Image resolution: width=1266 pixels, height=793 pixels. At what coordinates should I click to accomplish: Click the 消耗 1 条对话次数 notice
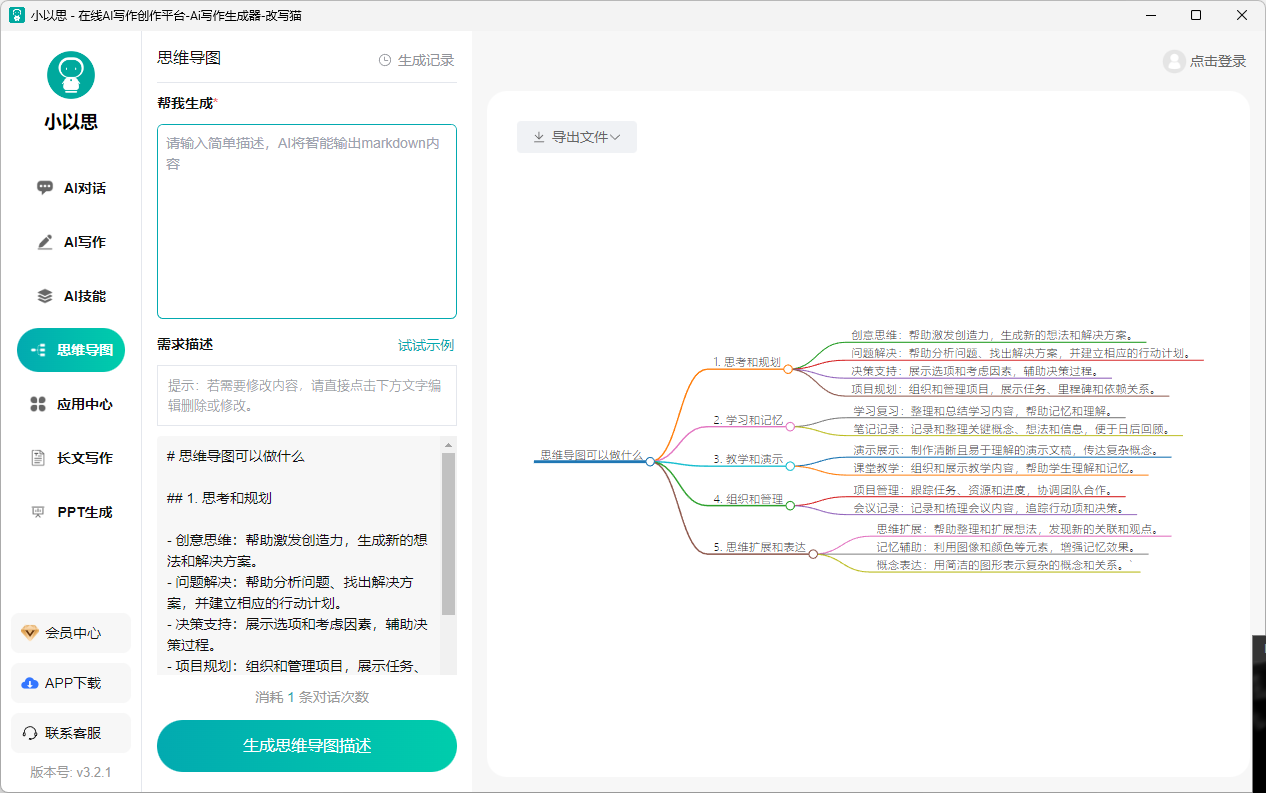click(312, 697)
